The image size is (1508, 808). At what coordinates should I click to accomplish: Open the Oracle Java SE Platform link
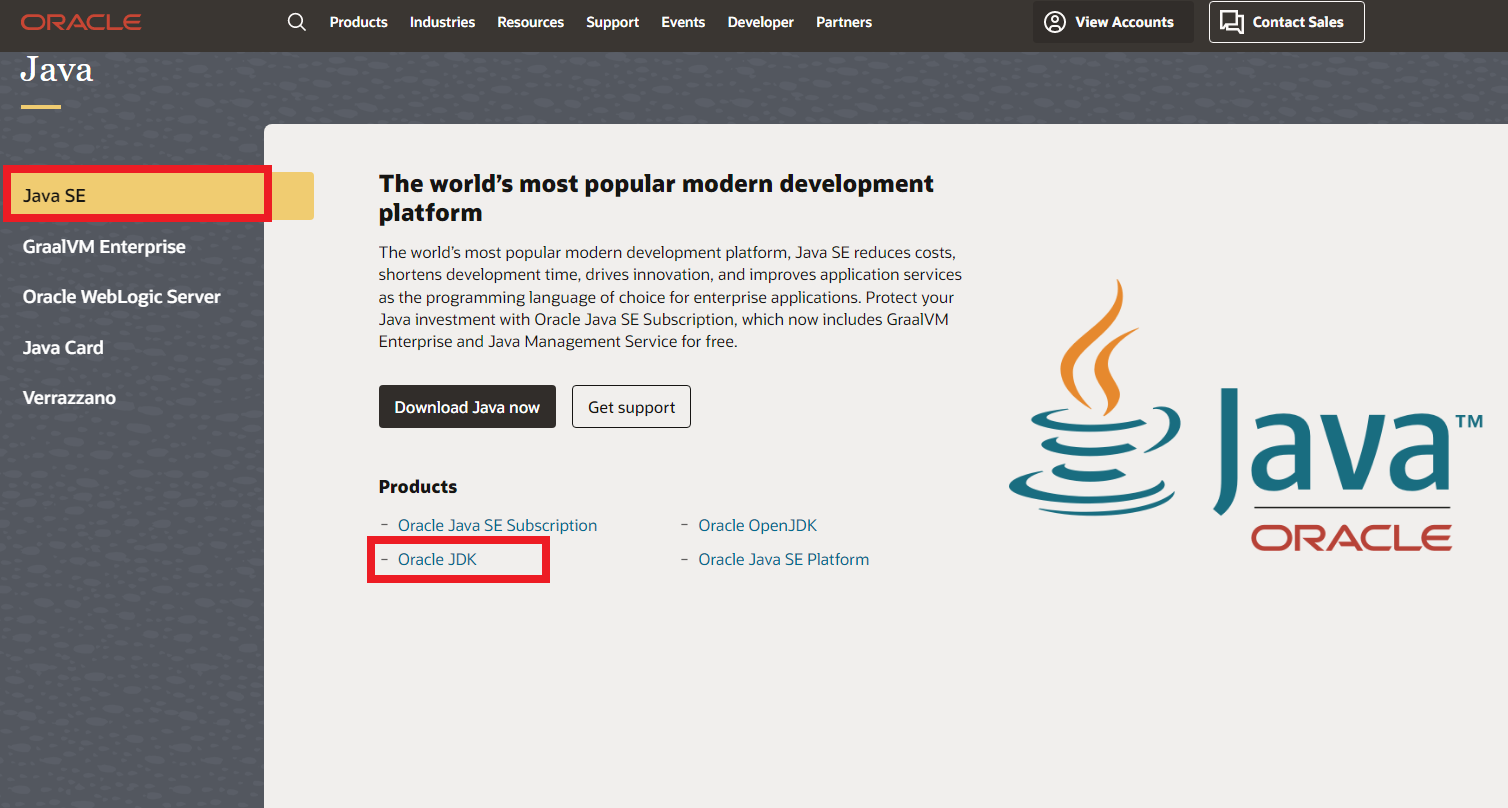[783, 559]
